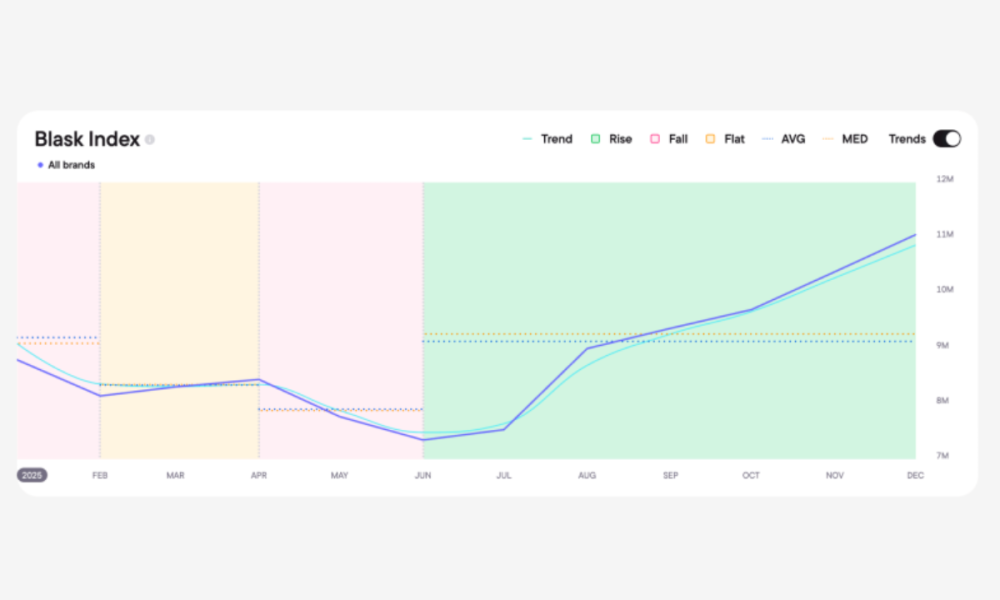Click the All brands purple dot
Viewport: 1000px width, 600px height.
(x=40, y=165)
